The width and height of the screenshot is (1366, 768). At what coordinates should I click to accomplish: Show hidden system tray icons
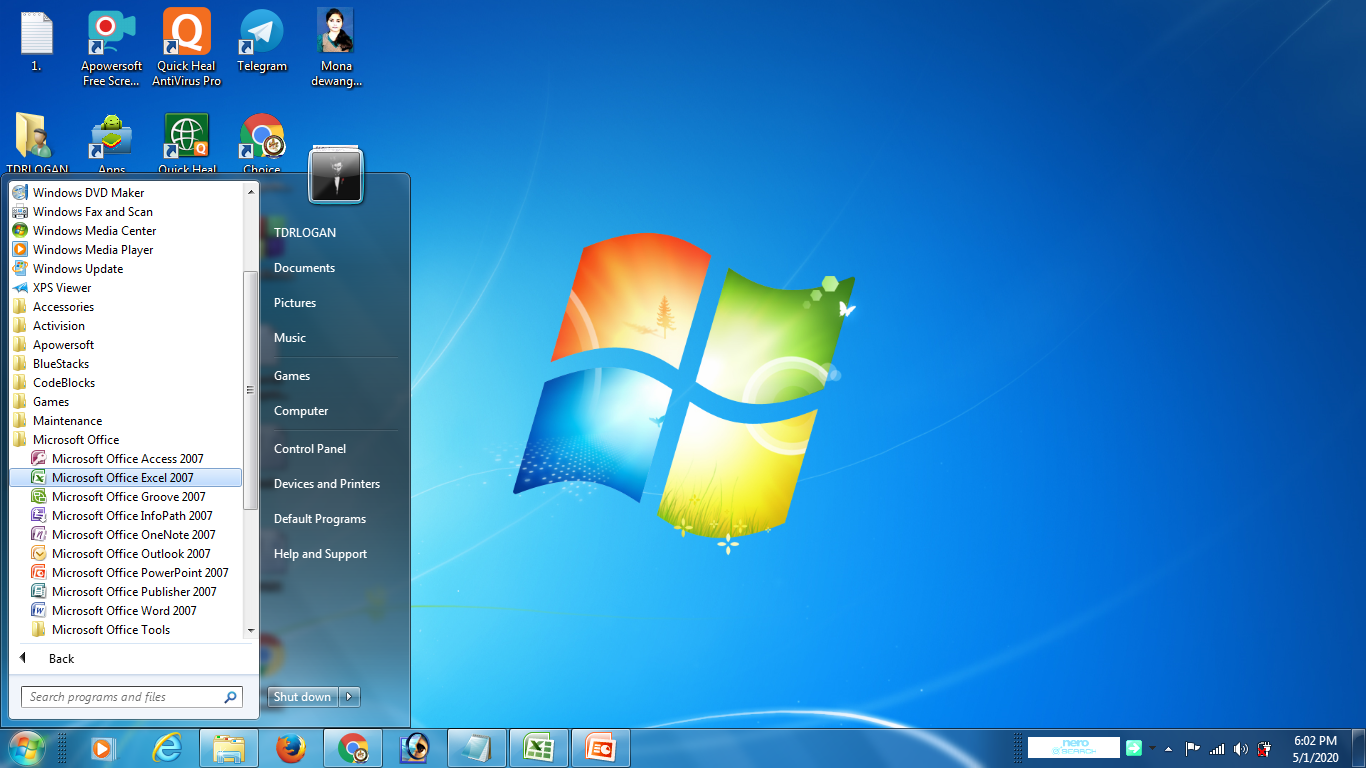pyautogui.click(x=1168, y=749)
